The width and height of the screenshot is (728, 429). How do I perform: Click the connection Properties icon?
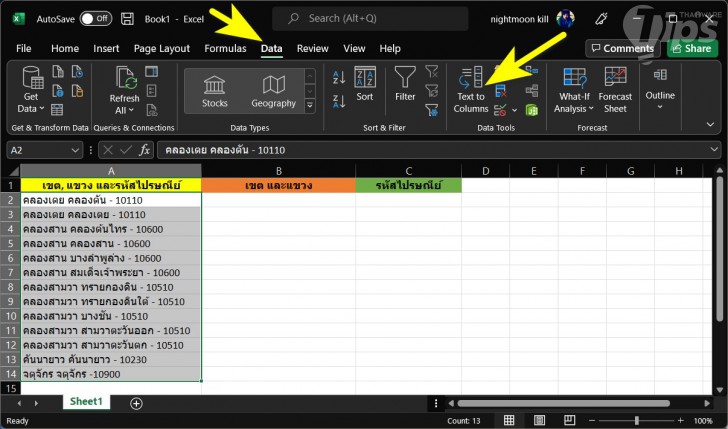point(151,91)
